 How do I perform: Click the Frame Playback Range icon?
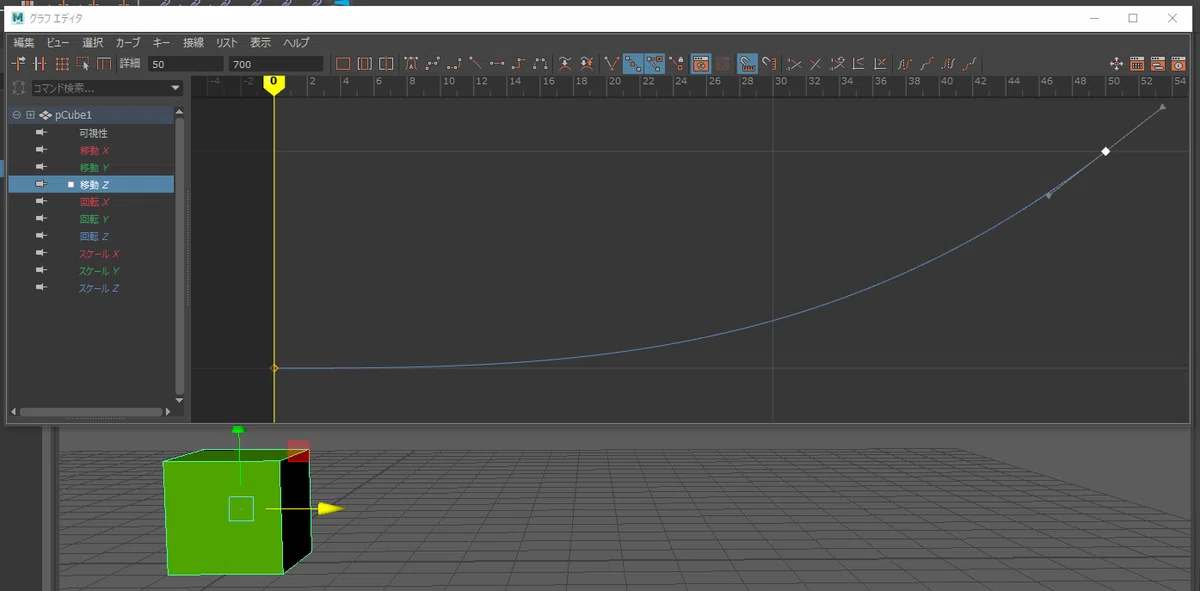pos(365,63)
